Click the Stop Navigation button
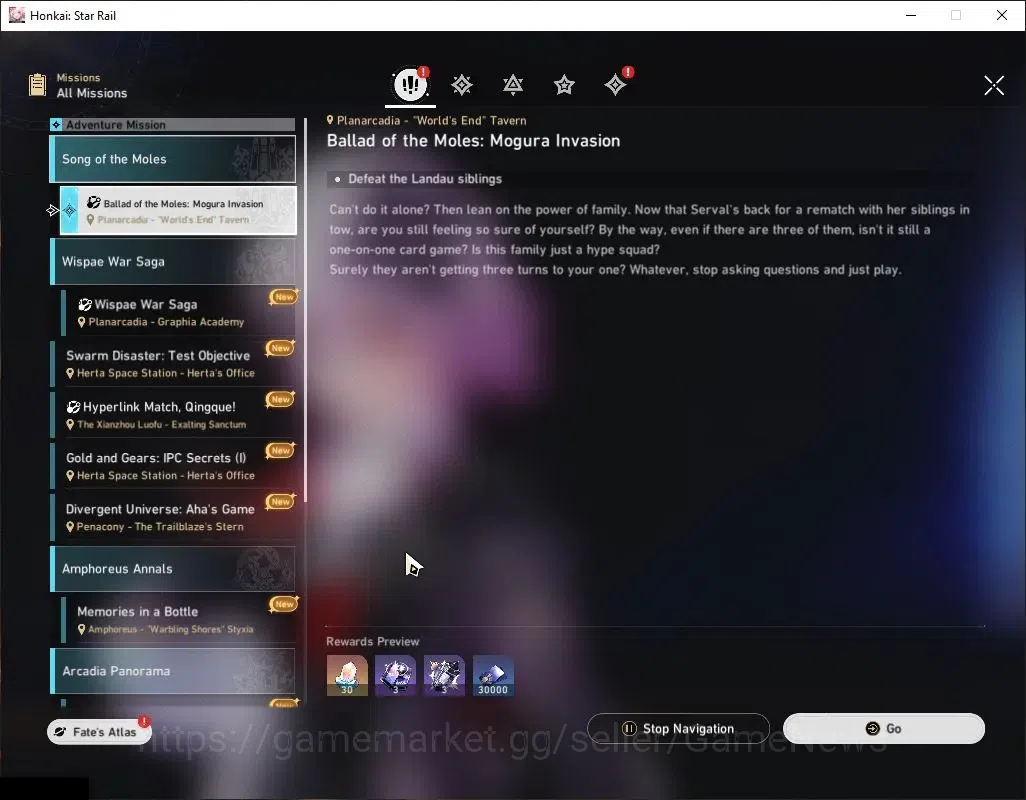This screenshot has height=800, width=1026. [678, 729]
